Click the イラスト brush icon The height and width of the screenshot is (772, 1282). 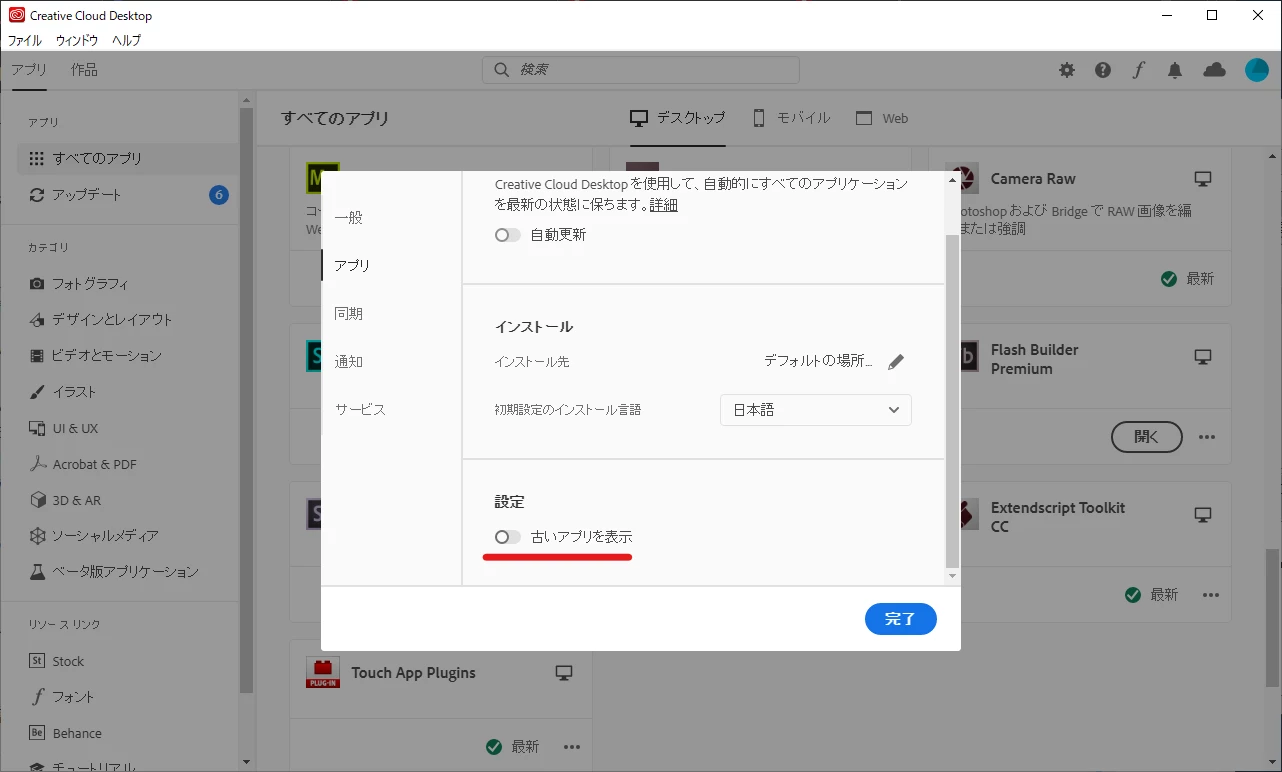[x=37, y=392]
